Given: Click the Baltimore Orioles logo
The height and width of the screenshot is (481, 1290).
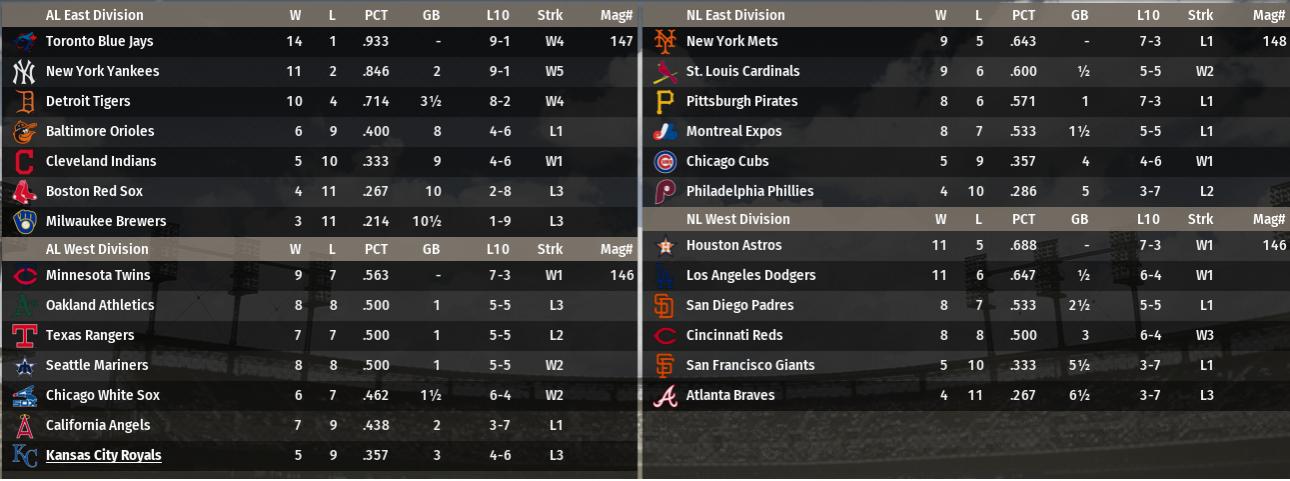Looking at the screenshot, I should pyautogui.click(x=24, y=132).
